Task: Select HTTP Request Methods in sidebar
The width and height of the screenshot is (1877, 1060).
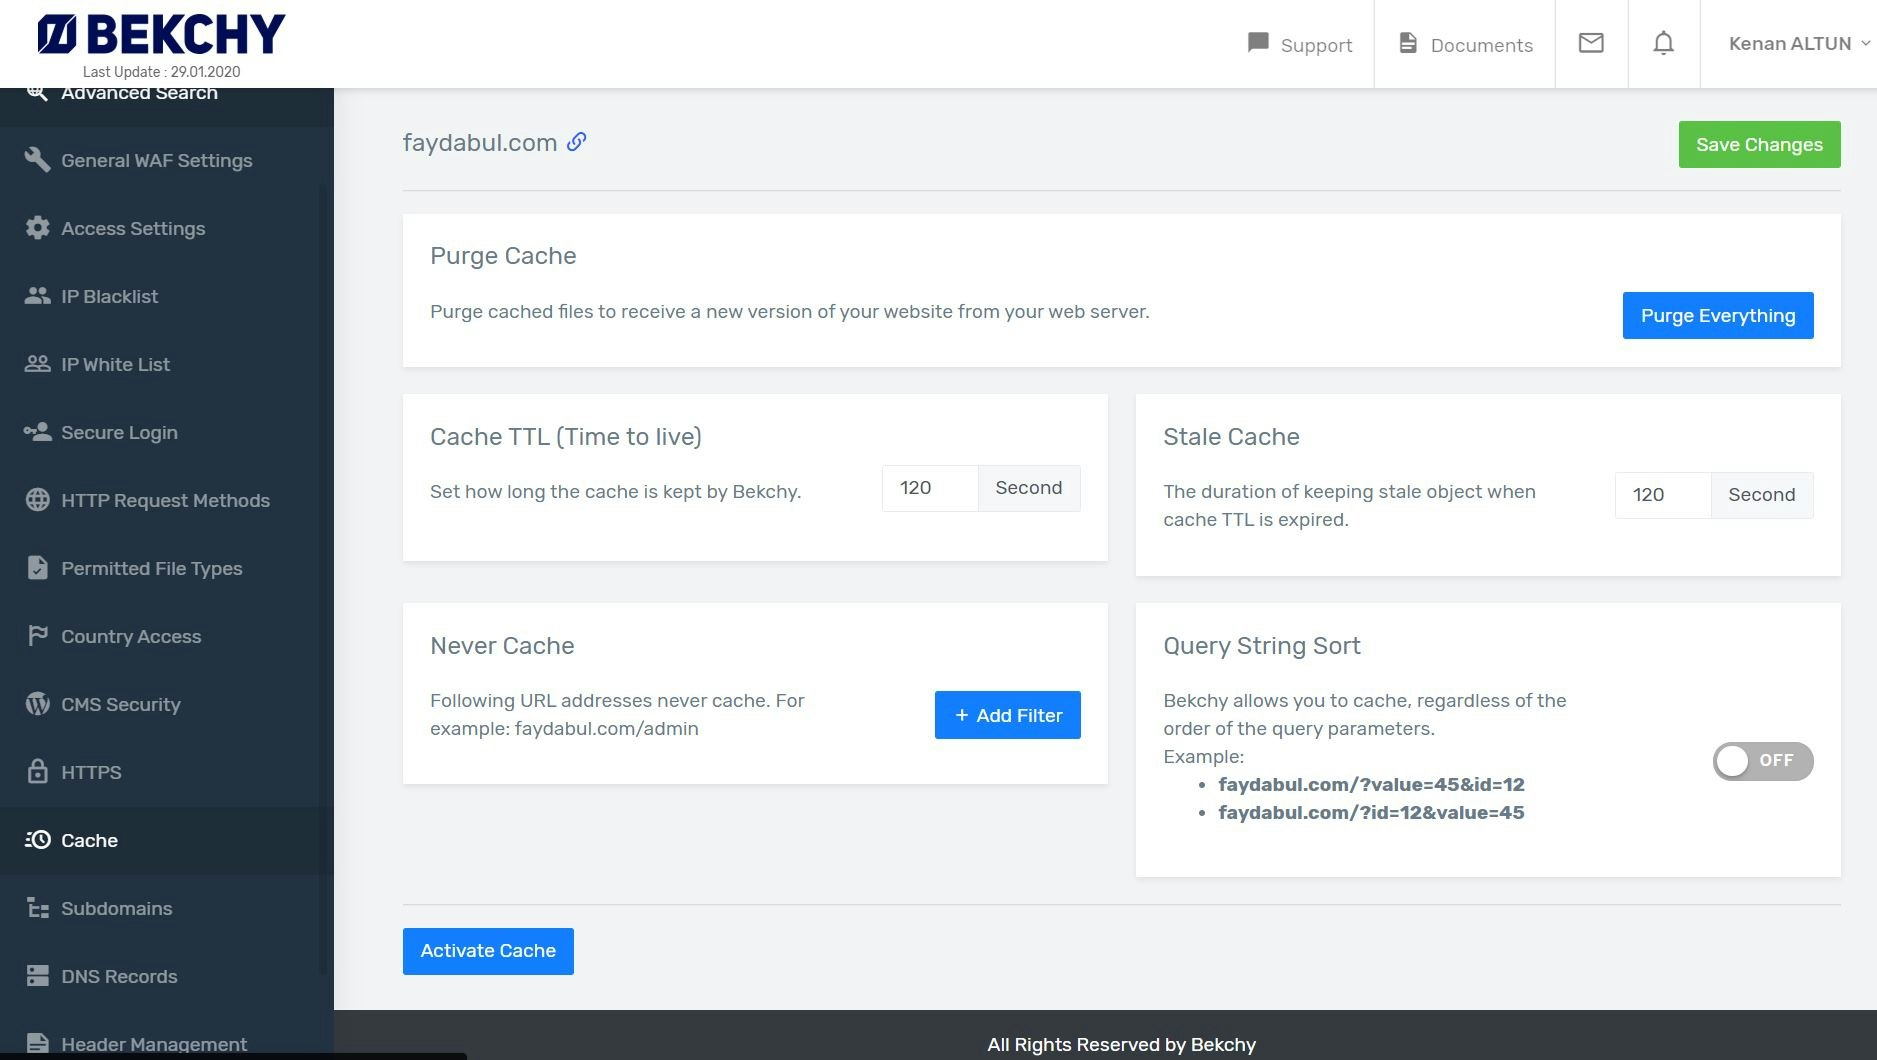Action: (167, 500)
